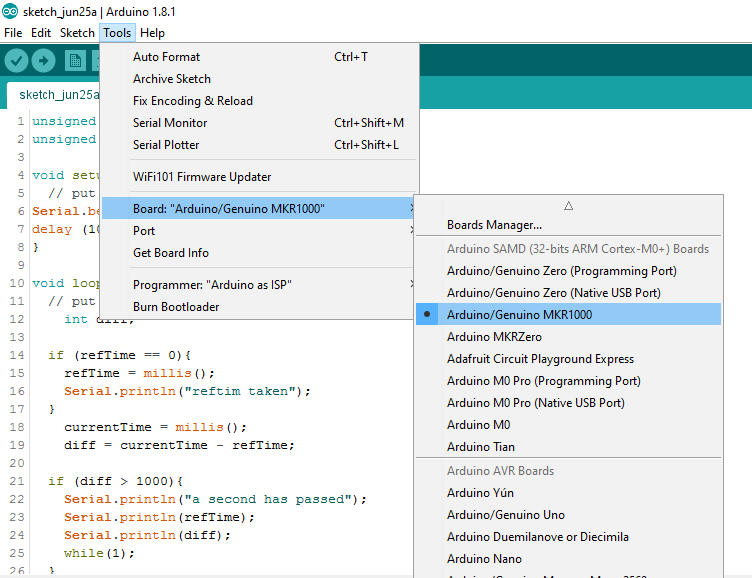Screen dimensions: 752x578
Task: Switch to the sketch_jun25a tab
Action: pos(58,95)
